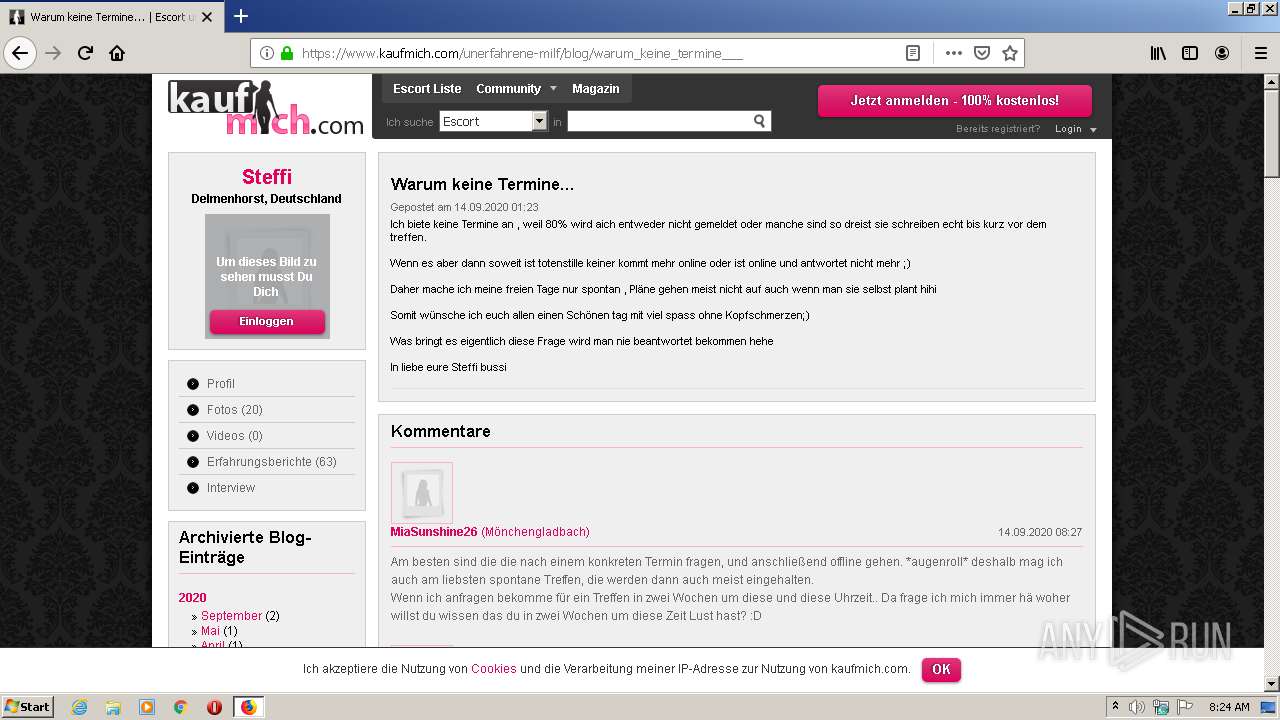Accept cookies with the OK button
The height and width of the screenshot is (720, 1280).
[941, 669]
